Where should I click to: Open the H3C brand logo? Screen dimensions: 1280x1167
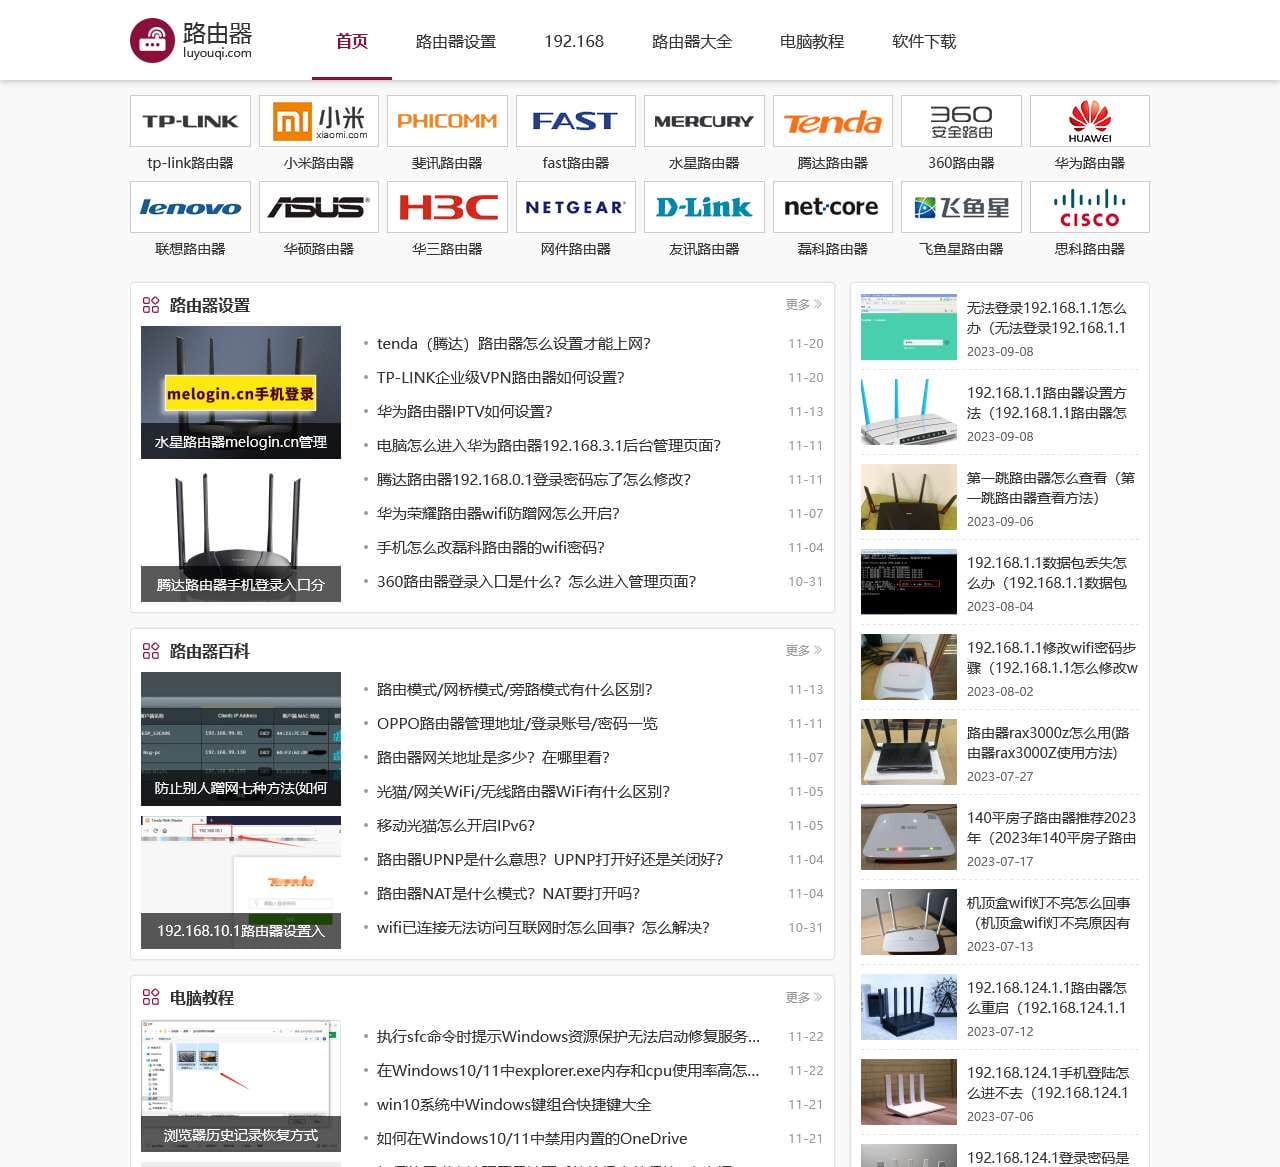[x=447, y=207]
